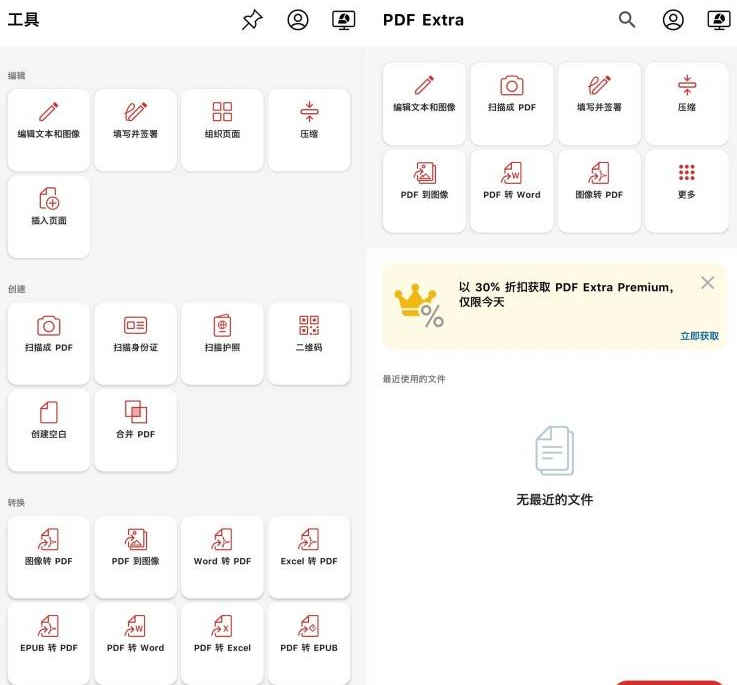Open 插入页面 tool

tap(49, 217)
